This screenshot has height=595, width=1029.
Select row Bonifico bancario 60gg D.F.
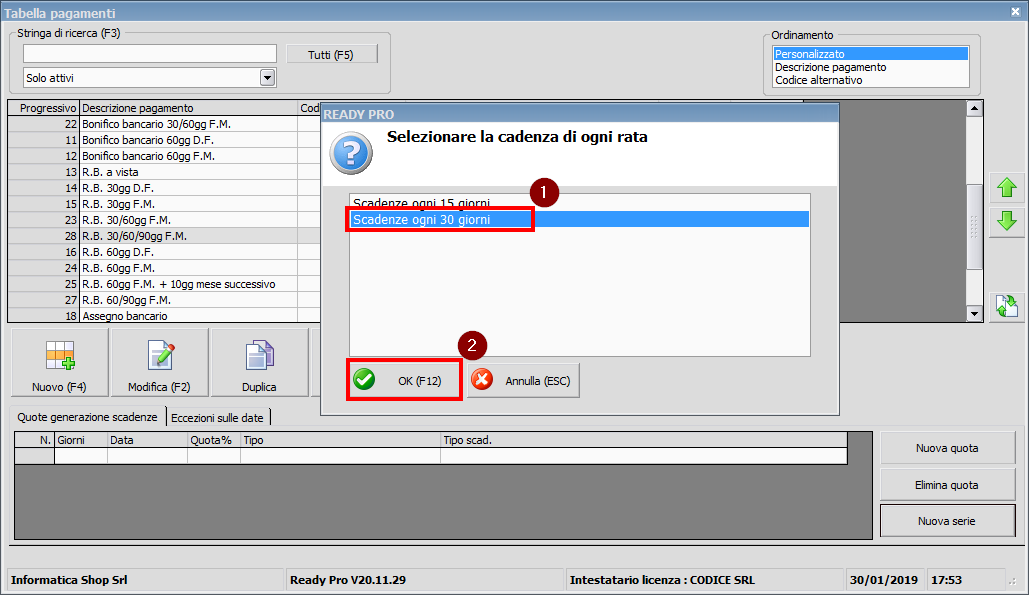tap(164, 140)
